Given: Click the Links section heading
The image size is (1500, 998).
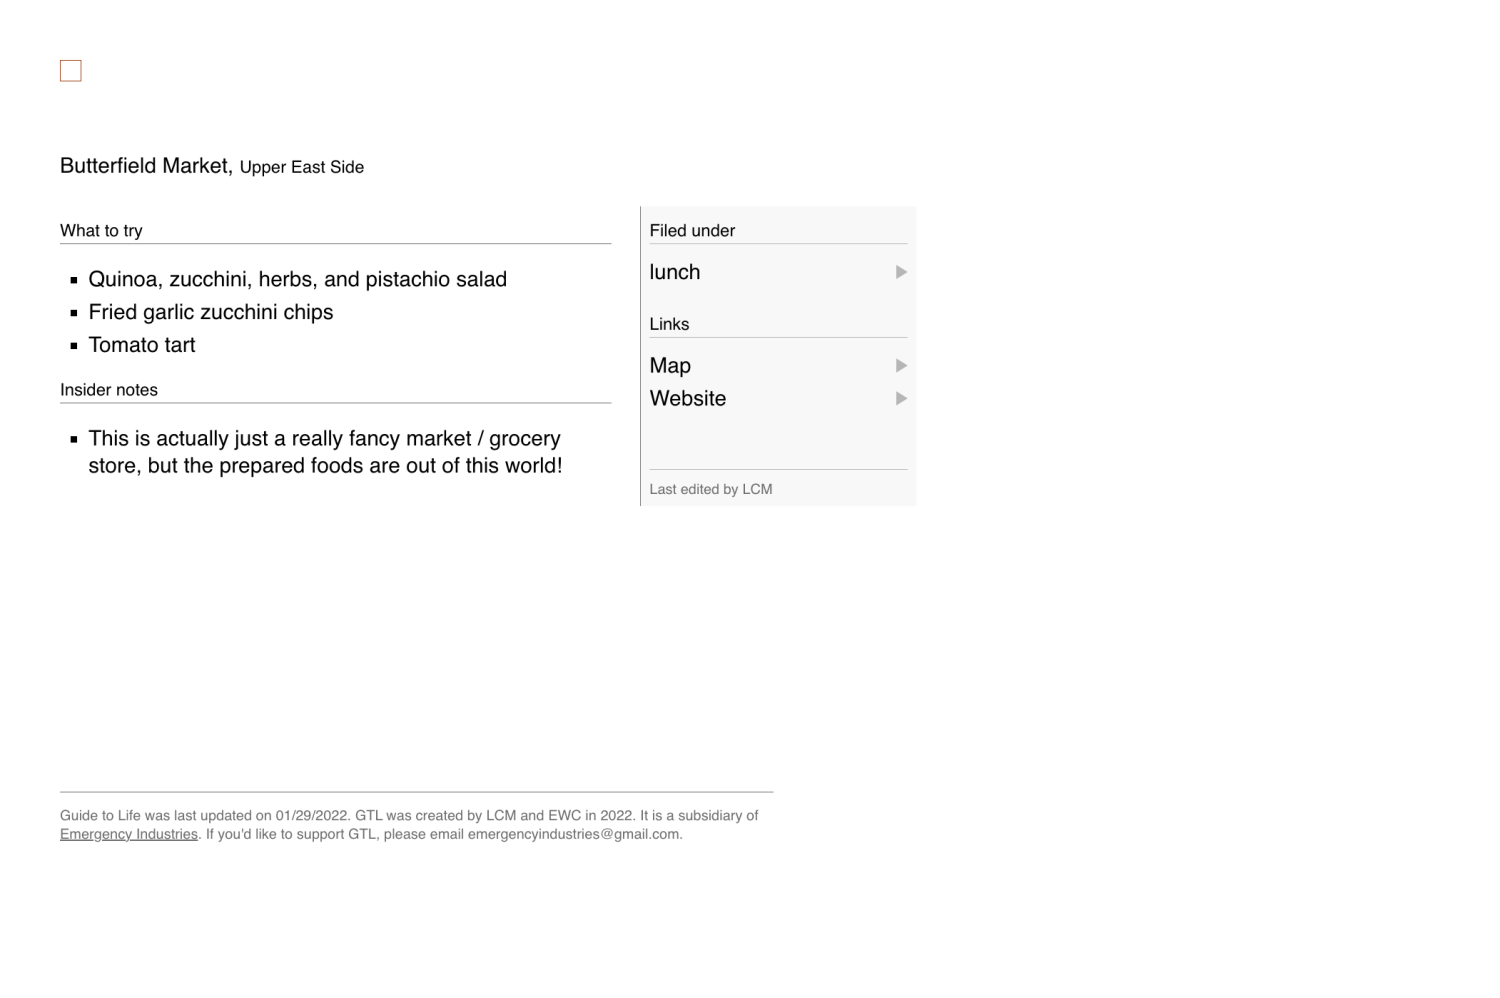Looking at the screenshot, I should [x=669, y=324].
